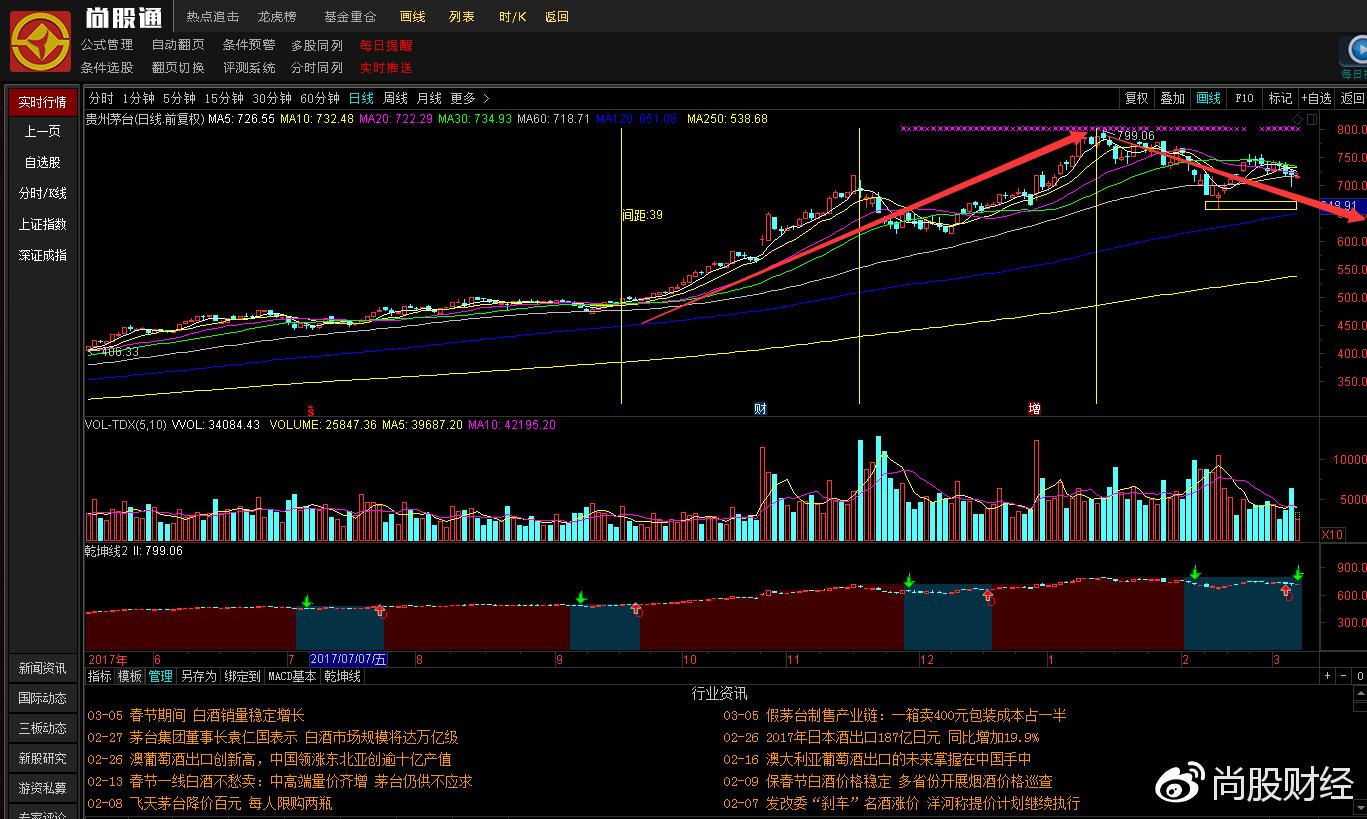Click the 增 marker on the chart axis
The image size is (1367, 819).
(x=1034, y=409)
